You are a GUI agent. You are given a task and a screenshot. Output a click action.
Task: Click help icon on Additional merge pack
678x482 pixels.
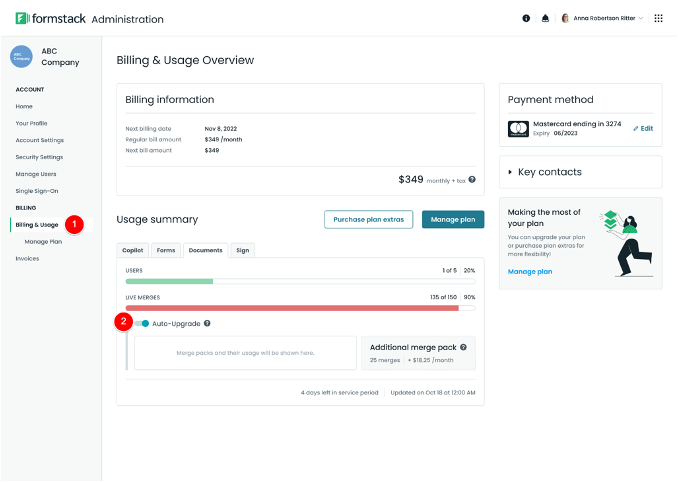point(463,347)
